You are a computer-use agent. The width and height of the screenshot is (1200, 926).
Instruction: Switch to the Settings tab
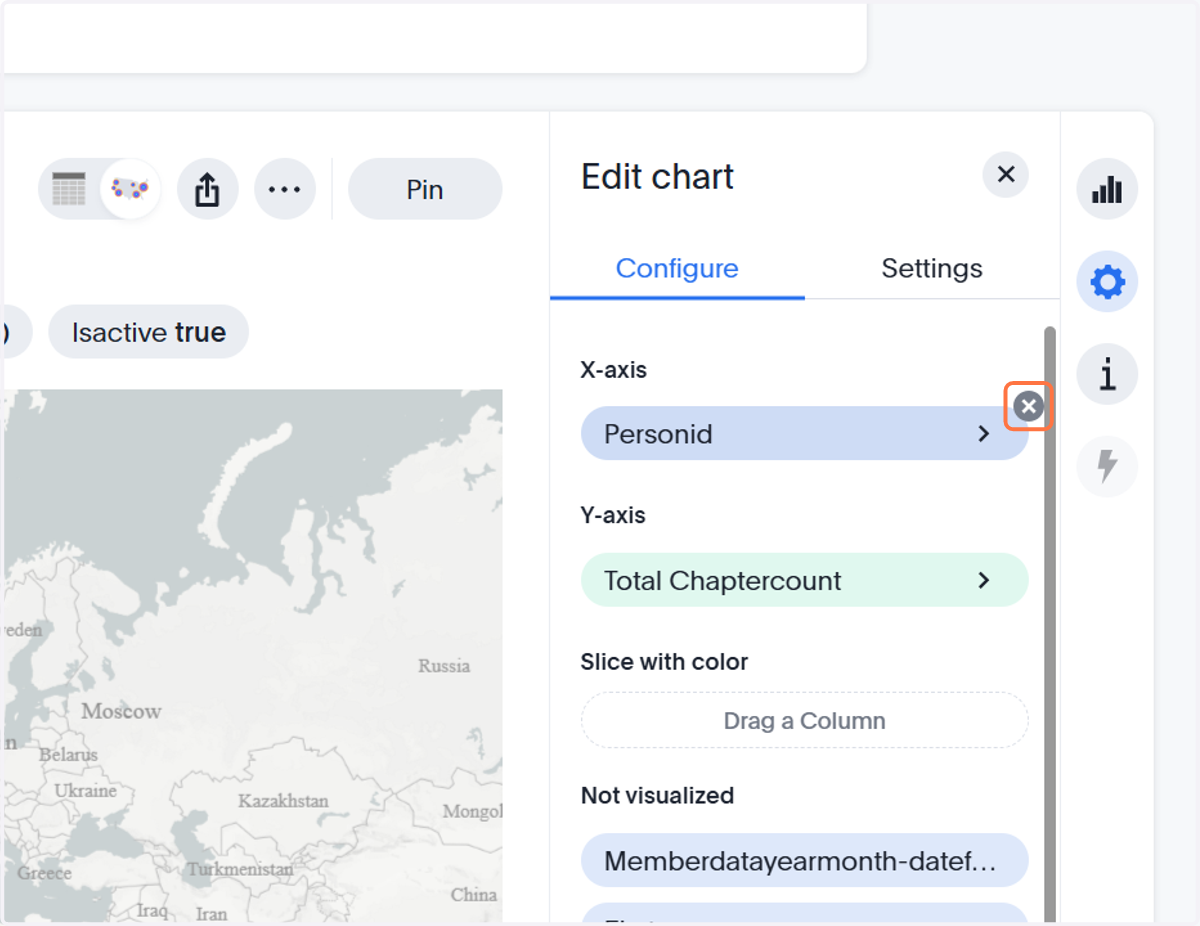pyautogui.click(x=932, y=268)
